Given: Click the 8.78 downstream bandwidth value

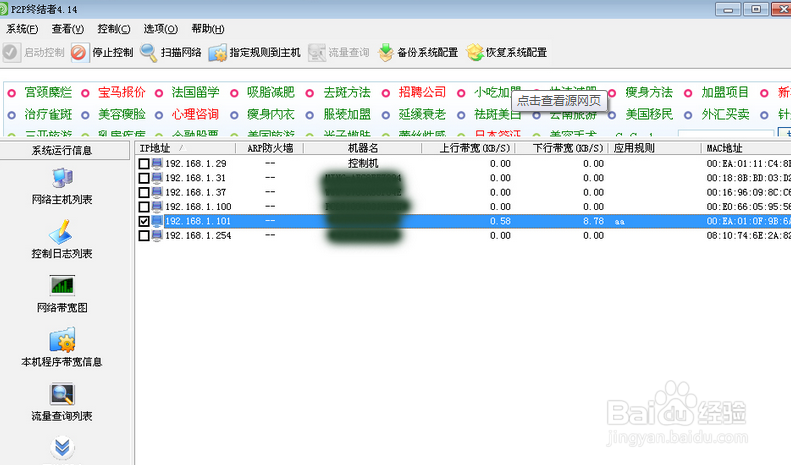Looking at the screenshot, I should click(x=593, y=221).
